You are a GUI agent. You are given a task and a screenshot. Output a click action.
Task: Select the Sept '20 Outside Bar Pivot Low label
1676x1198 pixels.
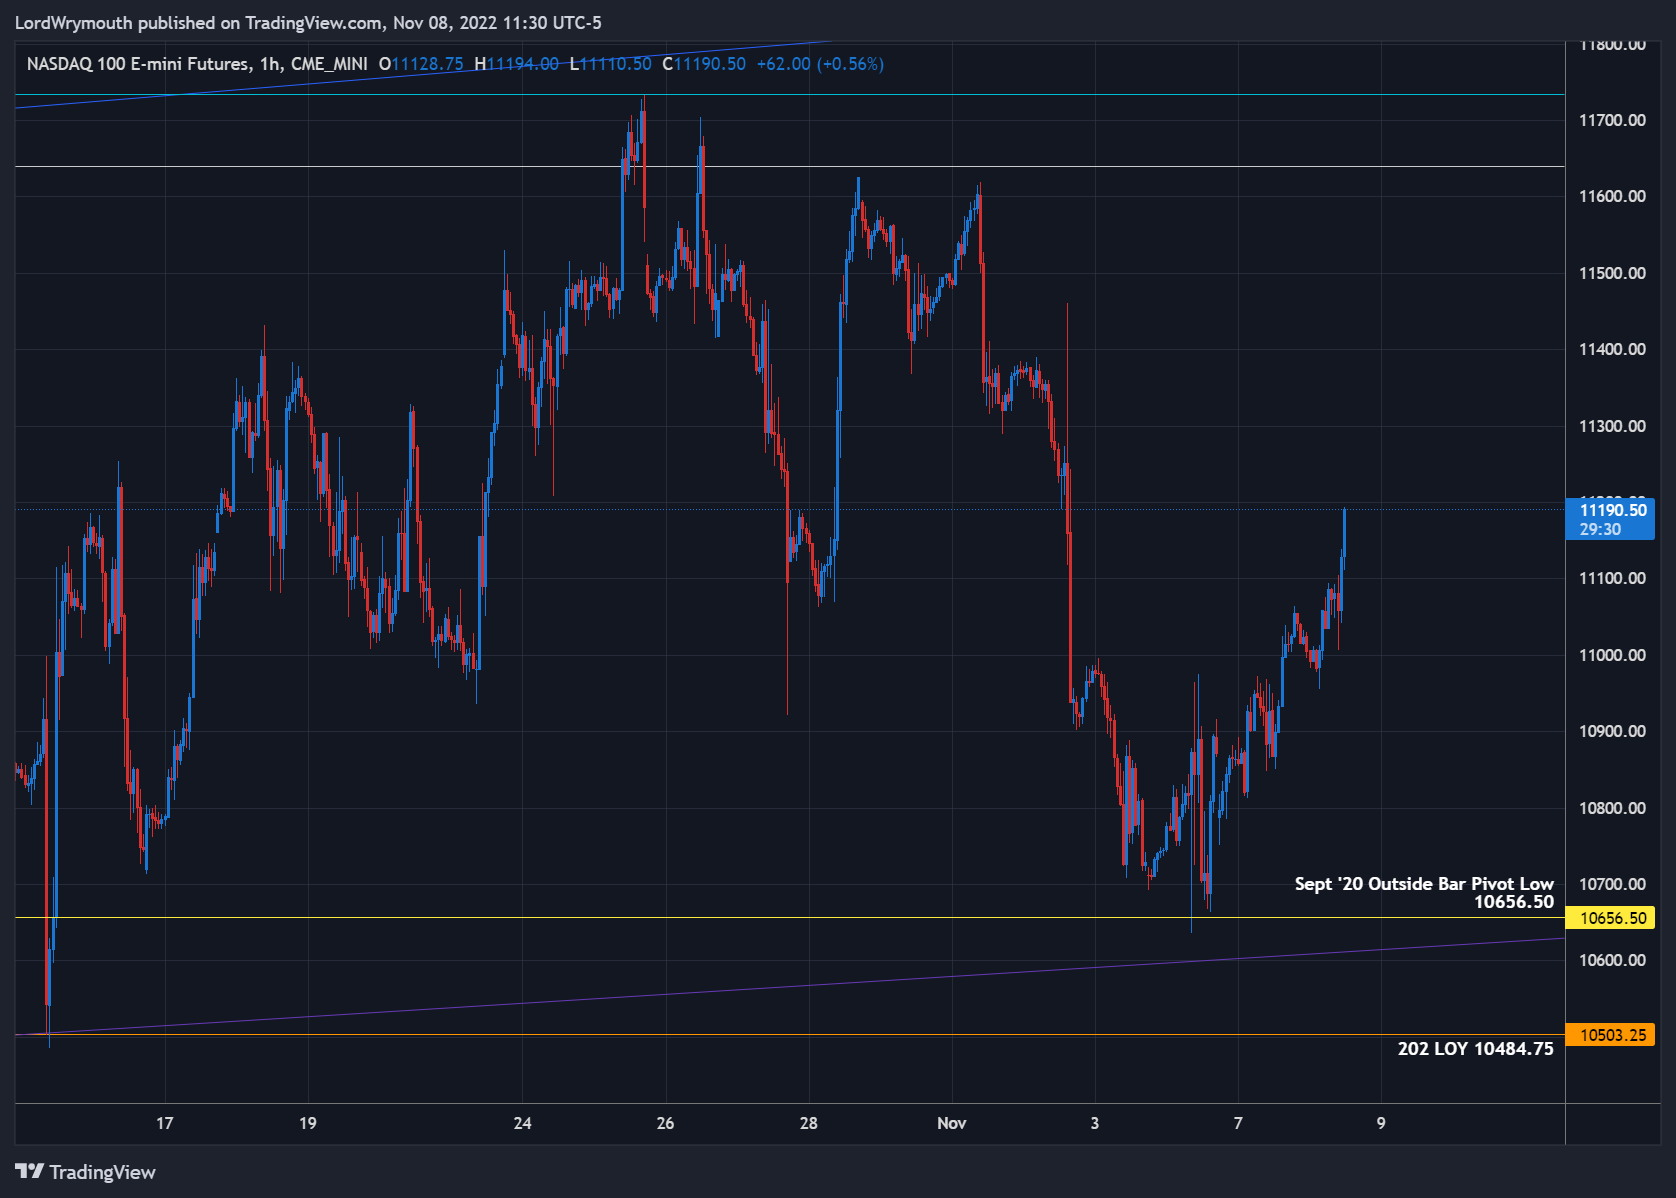pos(1424,884)
